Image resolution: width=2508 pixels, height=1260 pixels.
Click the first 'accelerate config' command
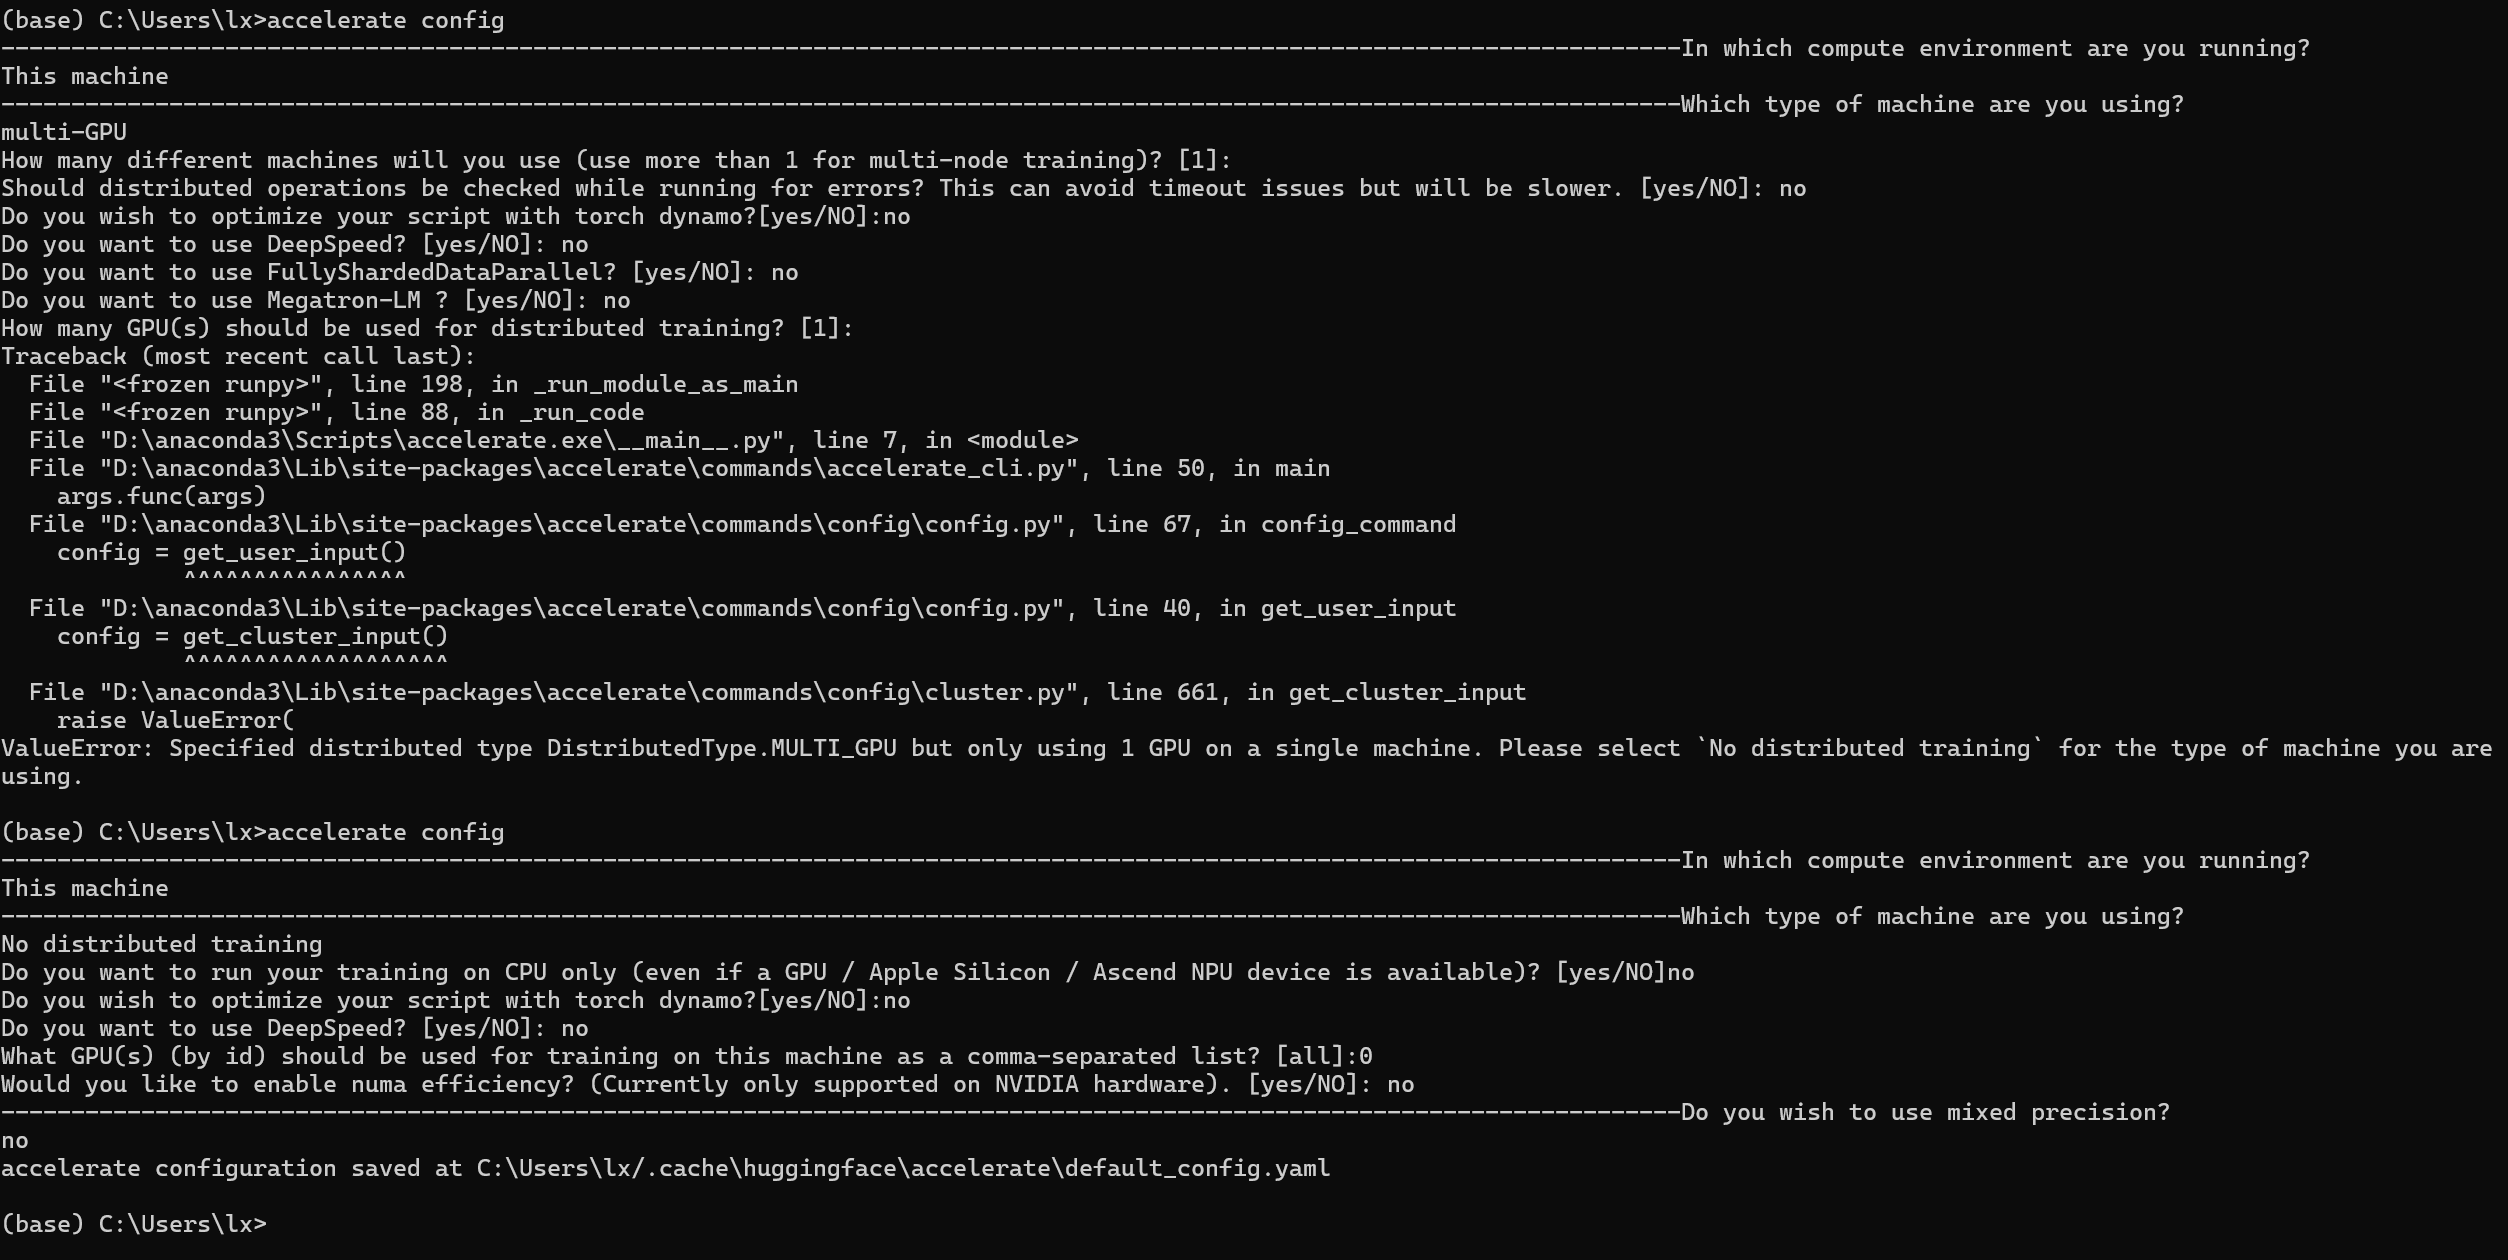pos(385,20)
